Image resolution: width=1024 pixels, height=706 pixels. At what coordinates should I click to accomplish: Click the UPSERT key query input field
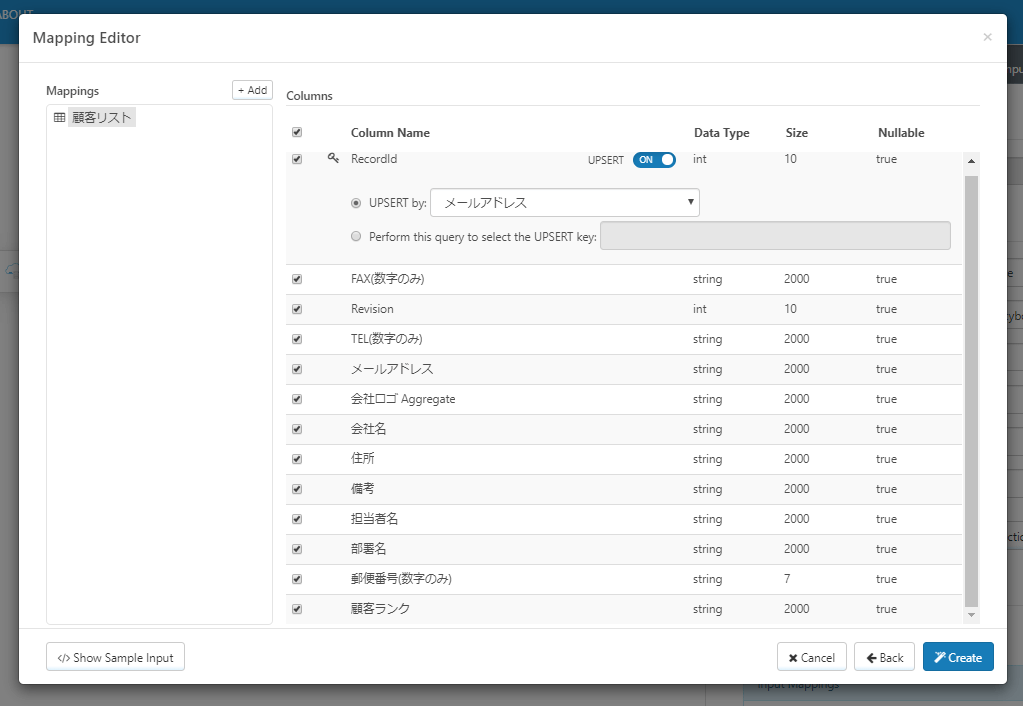pyautogui.click(x=775, y=236)
